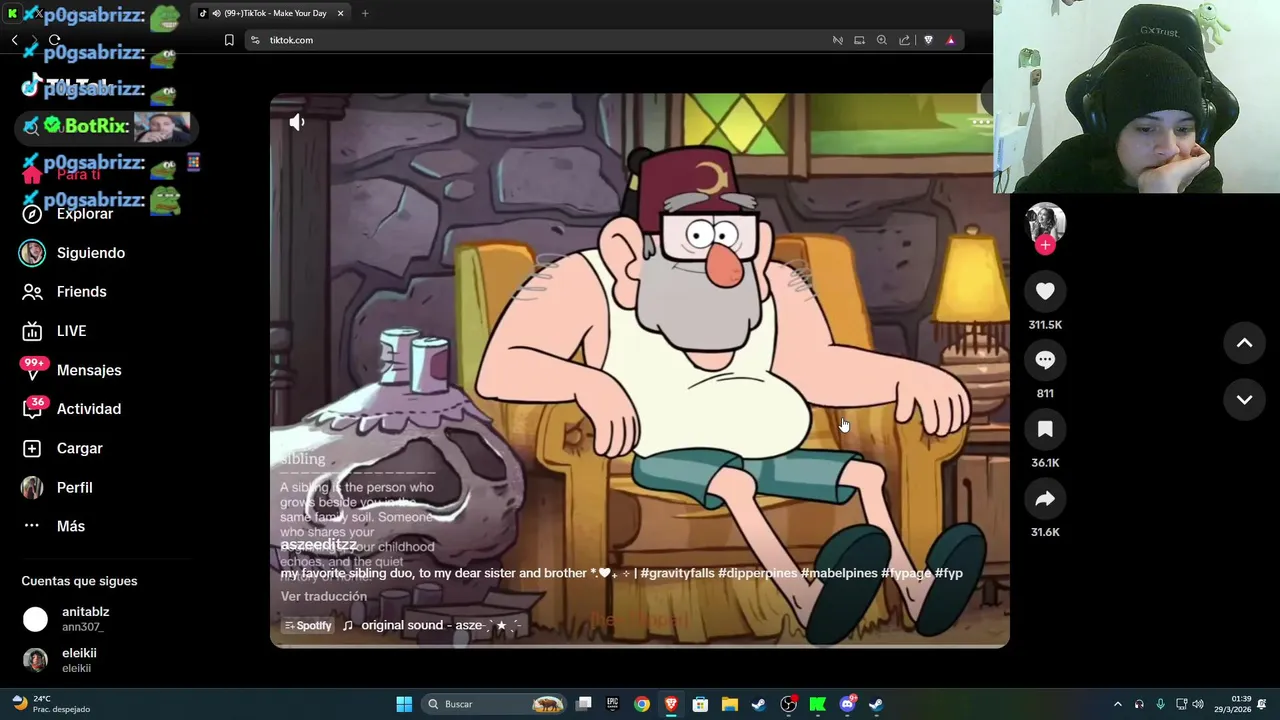1280x720 pixels.
Task: Click Cargar to upload a video
Action: [x=80, y=448]
